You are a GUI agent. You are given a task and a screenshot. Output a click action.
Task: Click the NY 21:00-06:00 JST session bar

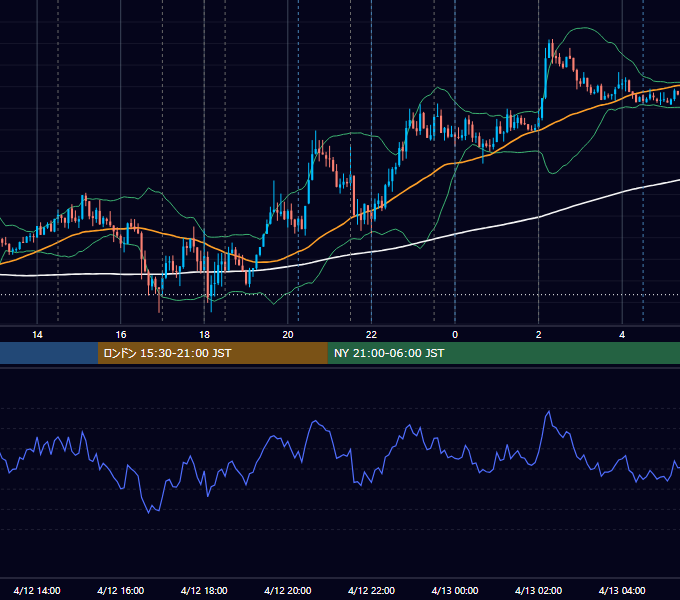pos(503,353)
